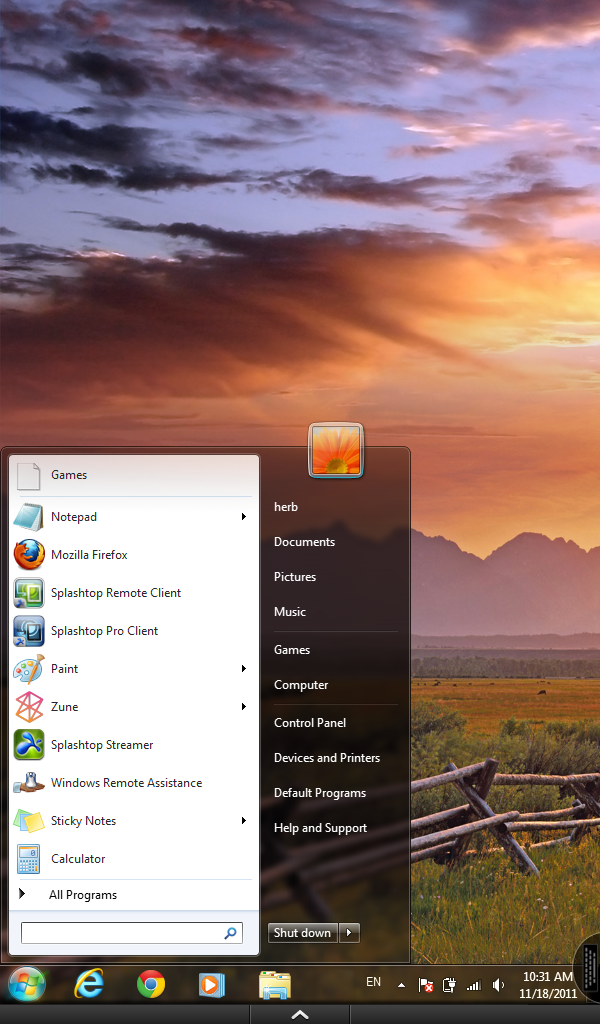The width and height of the screenshot is (600, 1024).
Task: Launch Splashtop Remote Client
Action: tap(115, 593)
